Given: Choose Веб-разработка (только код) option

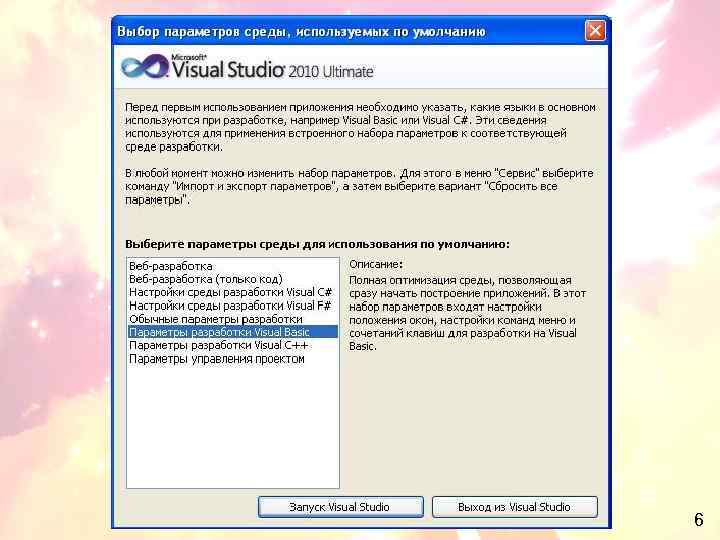Looking at the screenshot, I should point(206,279).
